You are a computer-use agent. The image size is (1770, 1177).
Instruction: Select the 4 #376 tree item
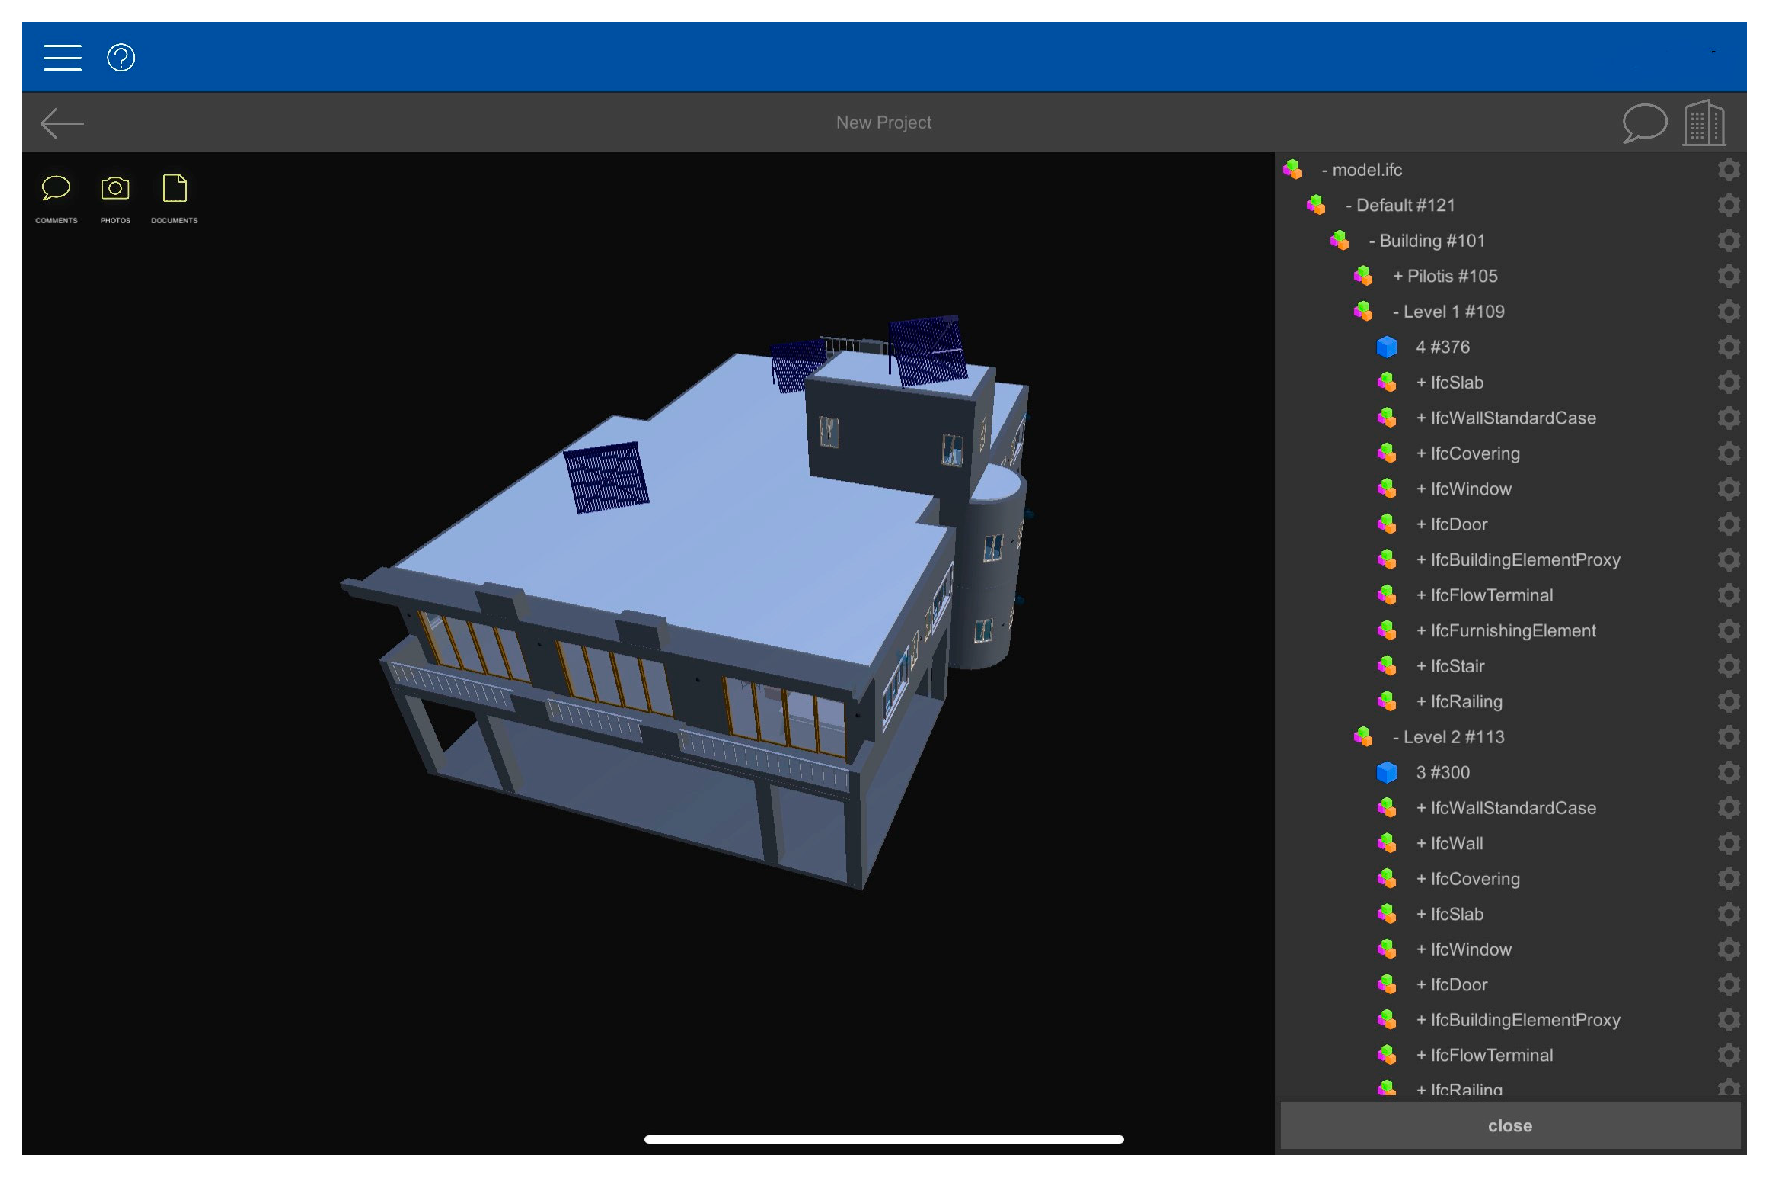(x=1442, y=347)
